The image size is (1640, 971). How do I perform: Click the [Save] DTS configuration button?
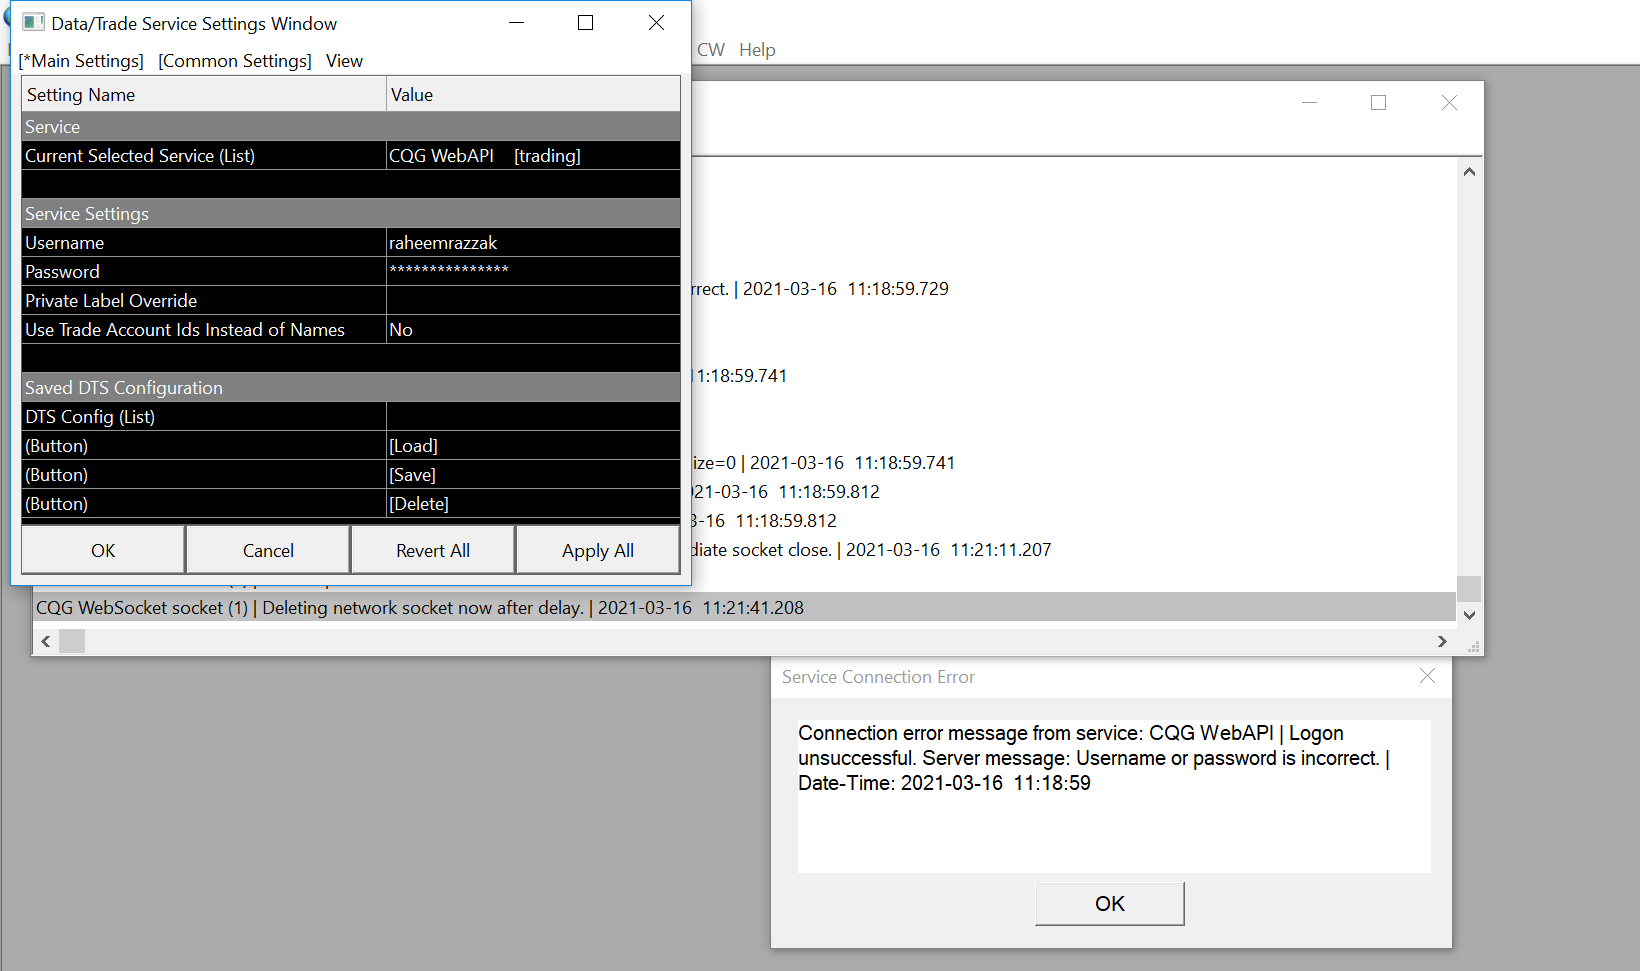tap(533, 475)
